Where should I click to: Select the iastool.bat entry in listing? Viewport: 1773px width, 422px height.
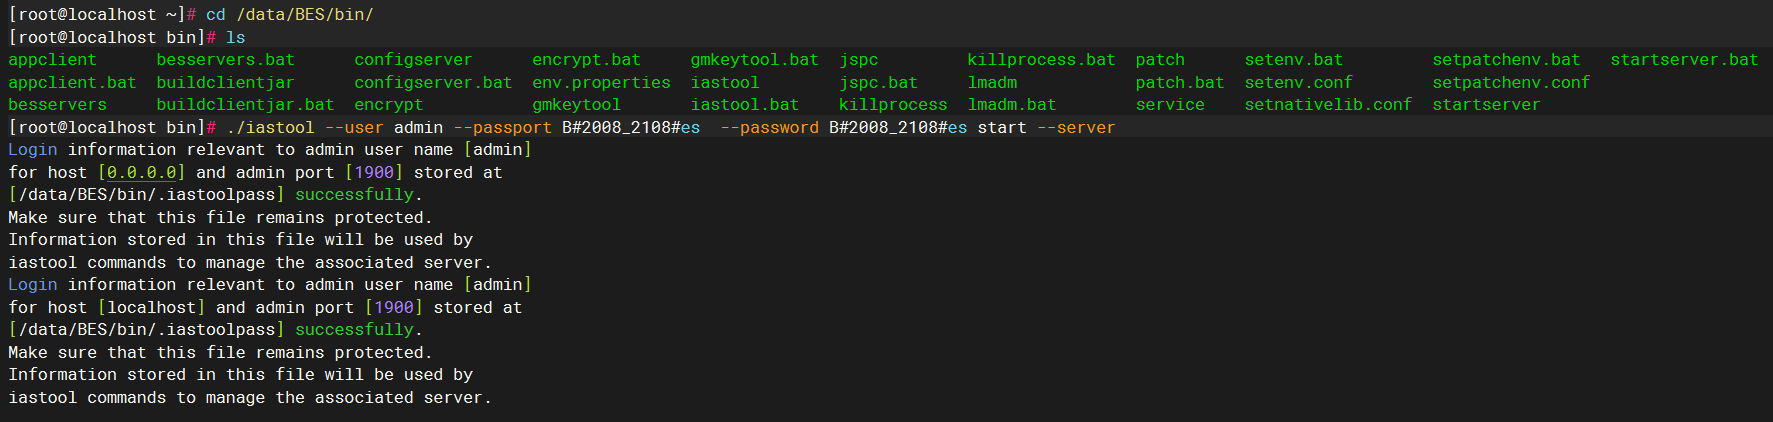(x=745, y=105)
